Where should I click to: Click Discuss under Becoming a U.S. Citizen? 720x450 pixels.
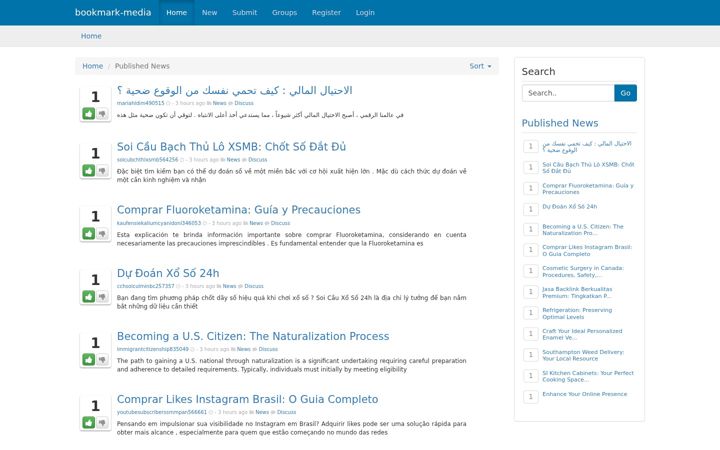(x=268, y=349)
